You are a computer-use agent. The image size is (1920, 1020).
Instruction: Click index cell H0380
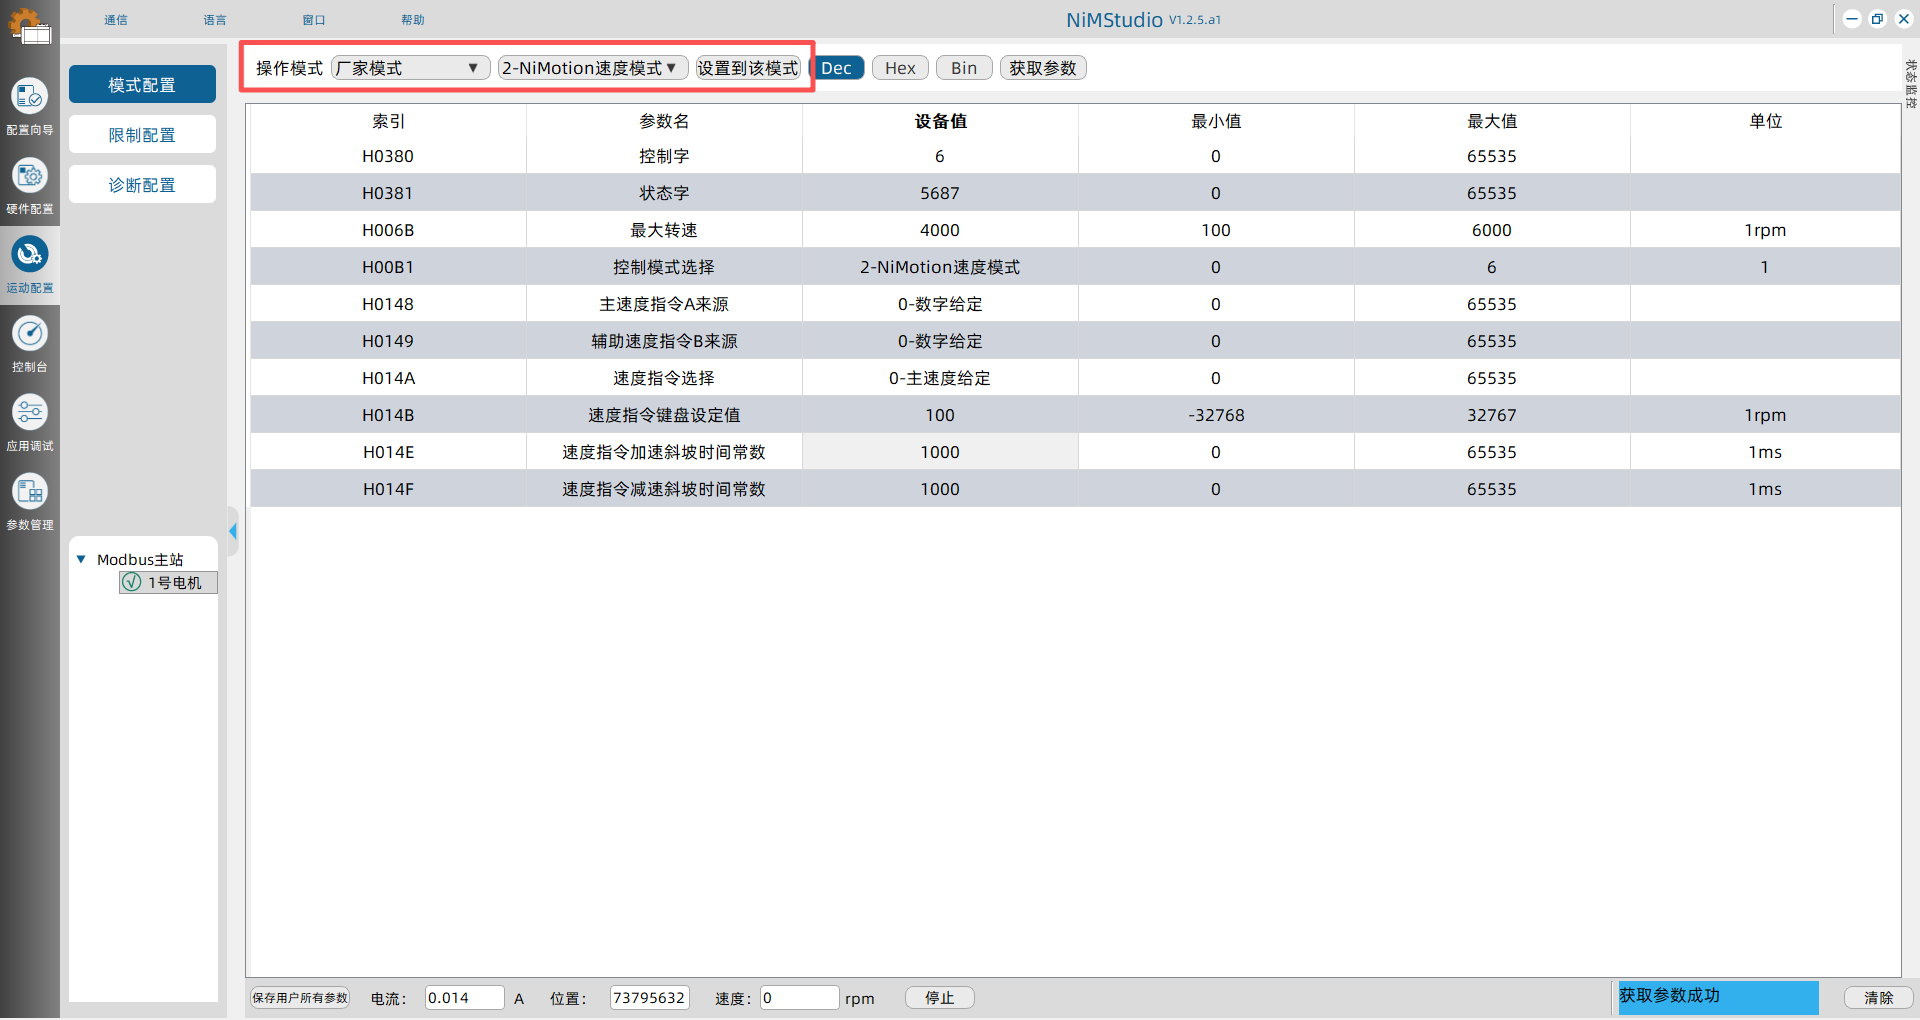[x=388, y=156]
